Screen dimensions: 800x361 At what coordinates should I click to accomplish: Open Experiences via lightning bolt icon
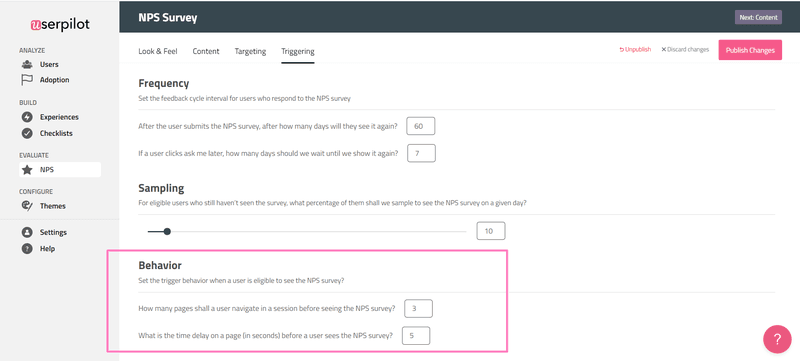coord(27,117)
